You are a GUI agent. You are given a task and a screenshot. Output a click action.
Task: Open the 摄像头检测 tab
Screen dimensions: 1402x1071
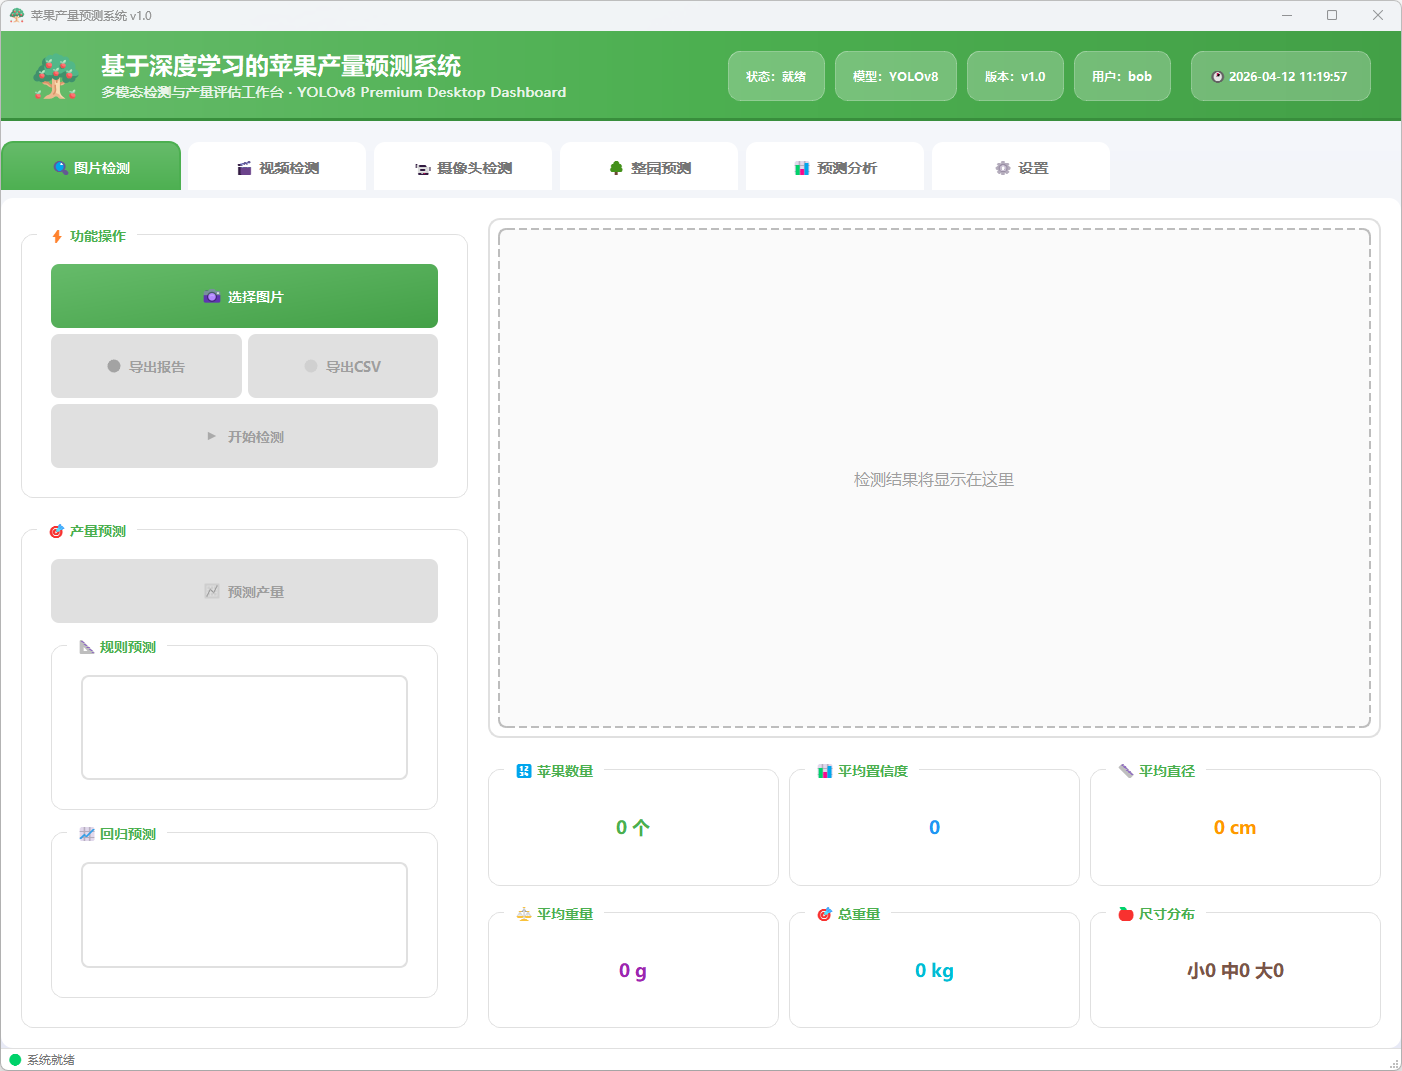click(463, 168)
